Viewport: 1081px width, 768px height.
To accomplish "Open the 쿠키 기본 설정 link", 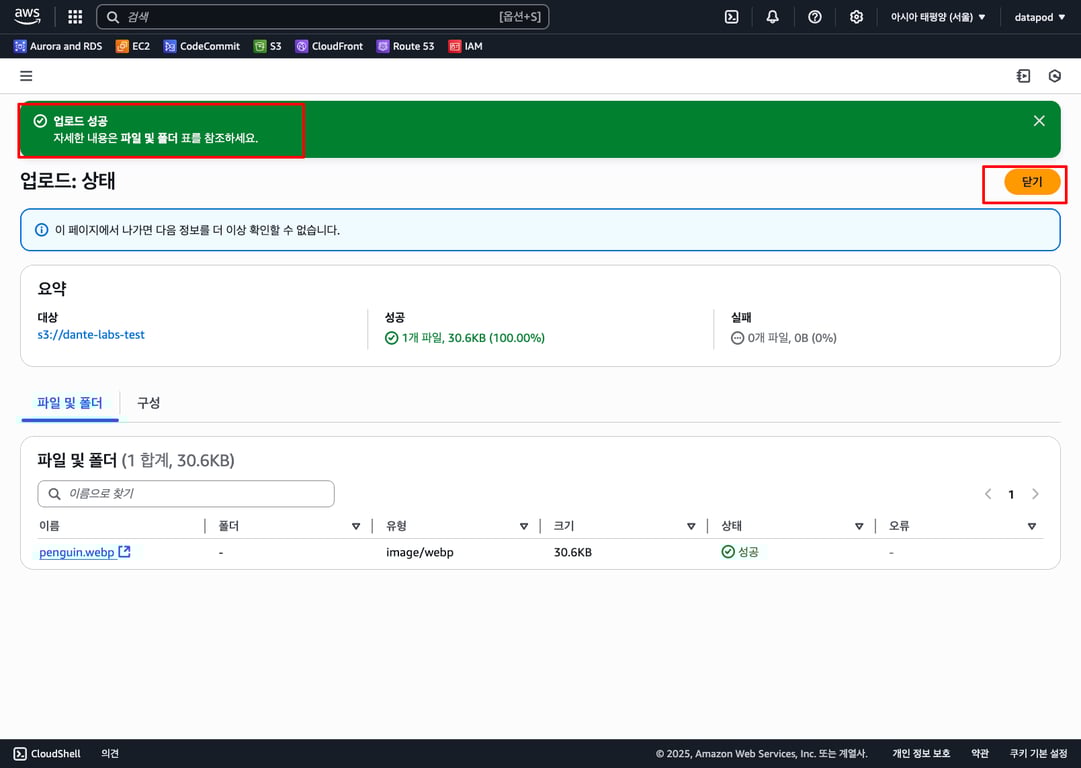I will click(1038, 754).
